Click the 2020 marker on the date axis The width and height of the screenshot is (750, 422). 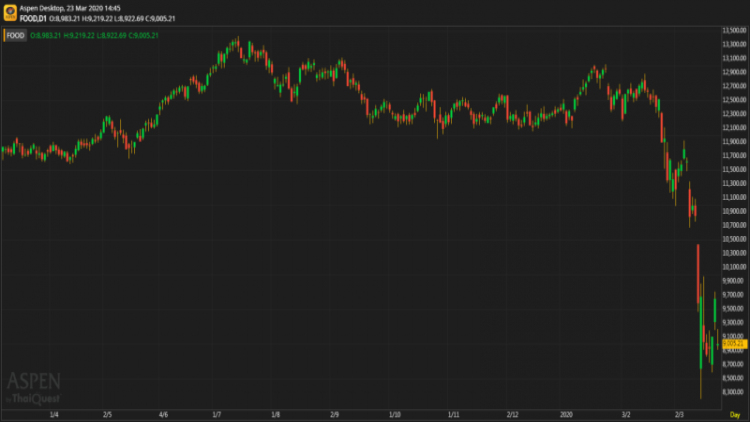pos(567,414)
